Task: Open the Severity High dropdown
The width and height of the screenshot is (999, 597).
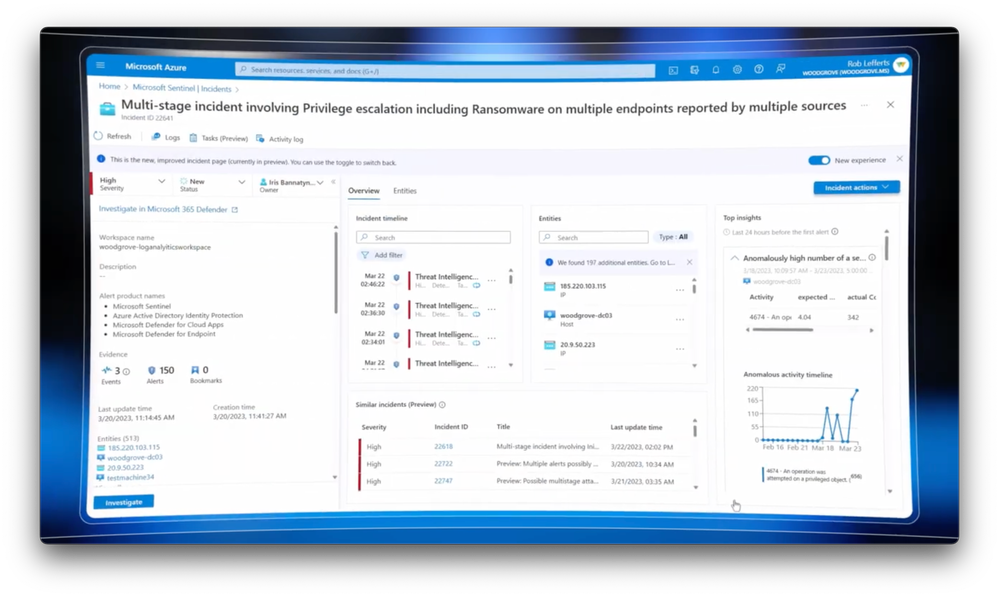Action: pyautogui.click(x=131, y=183)
